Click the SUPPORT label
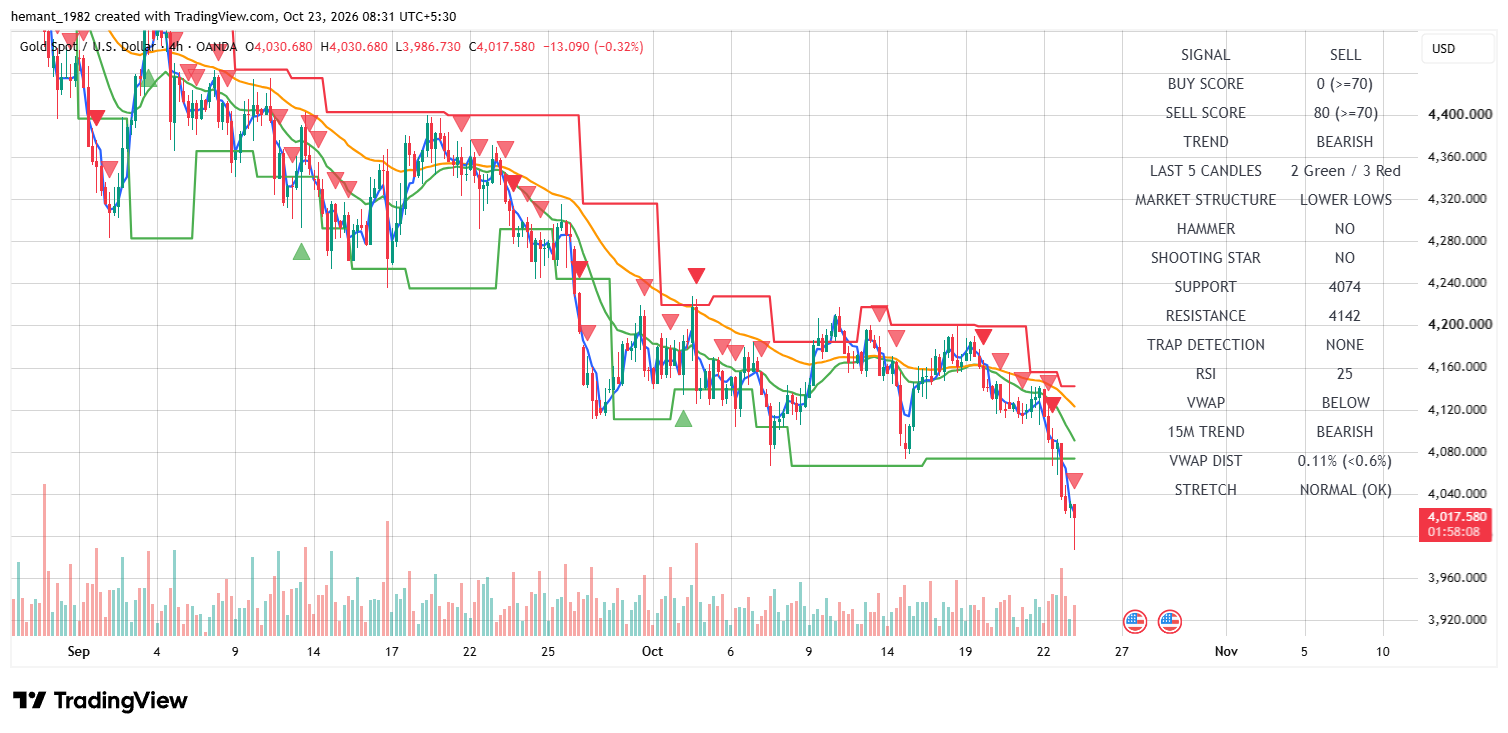Image resolution: width=1508 pixels, height=733 pixels. tap(1205, 287)
